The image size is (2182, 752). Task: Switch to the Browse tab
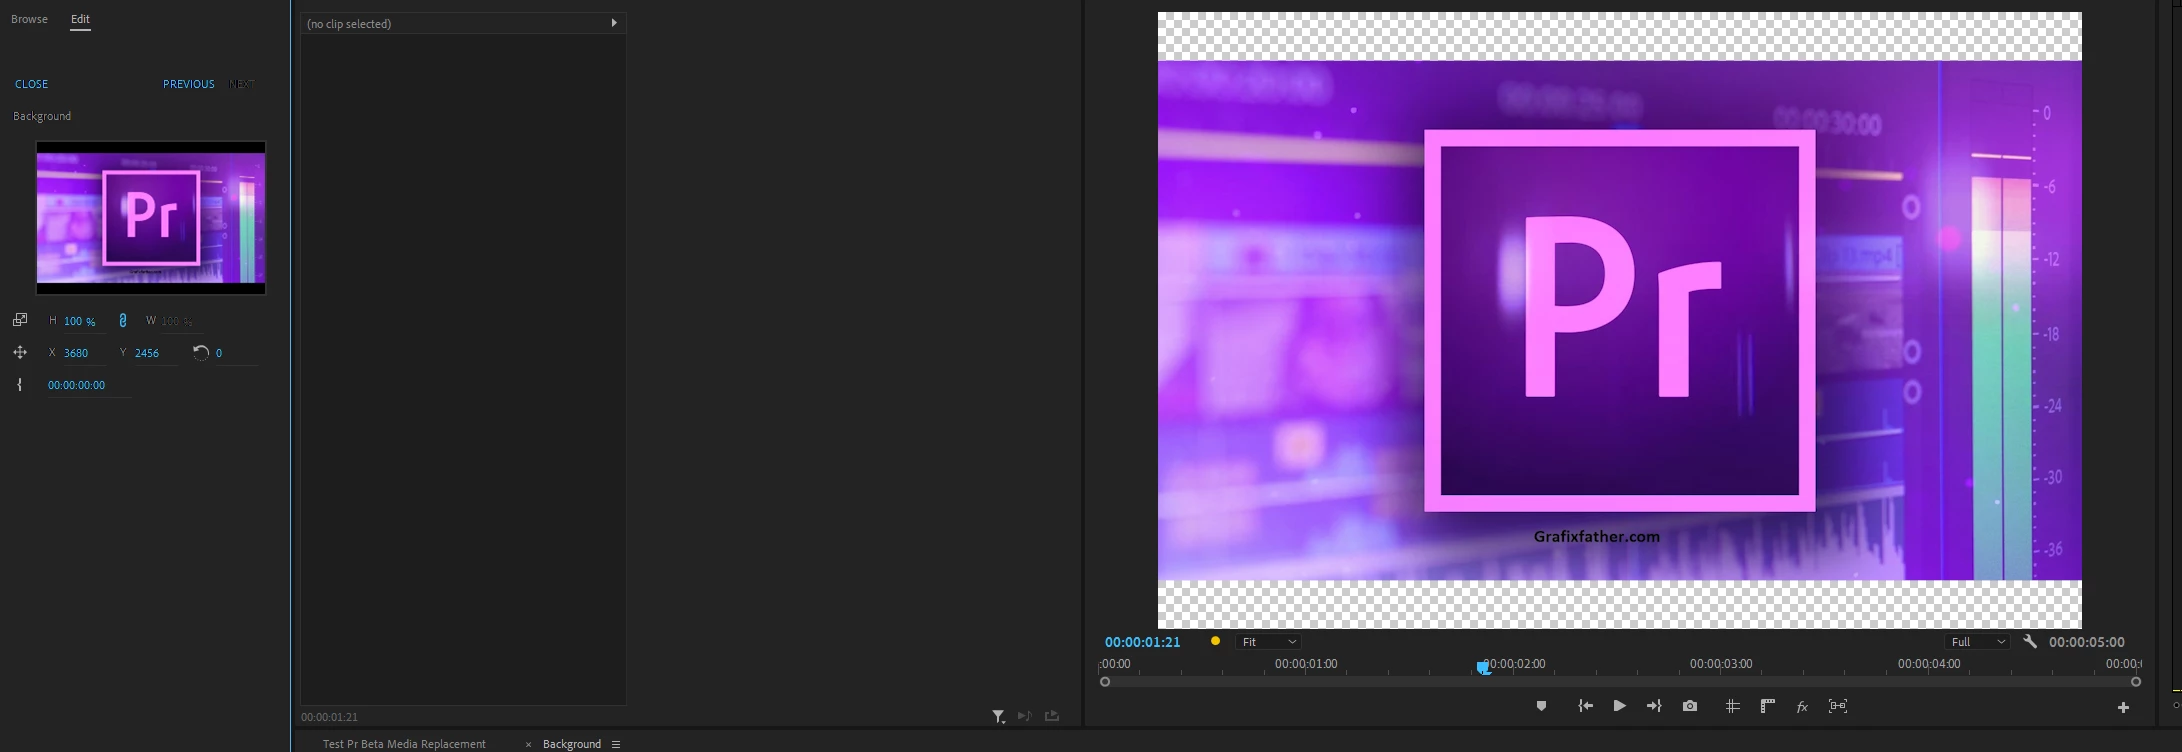pyautogui.click(x=29, y=19)
